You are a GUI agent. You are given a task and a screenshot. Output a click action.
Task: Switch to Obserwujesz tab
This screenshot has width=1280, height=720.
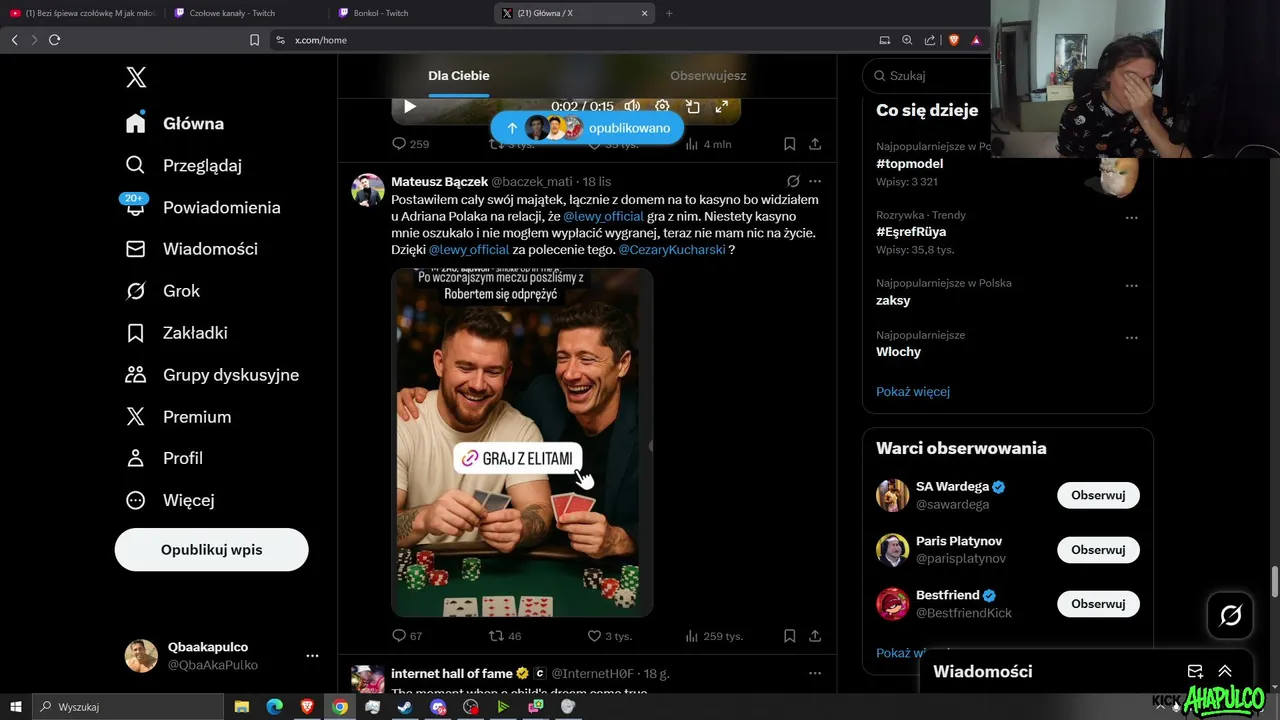point(708,76)
